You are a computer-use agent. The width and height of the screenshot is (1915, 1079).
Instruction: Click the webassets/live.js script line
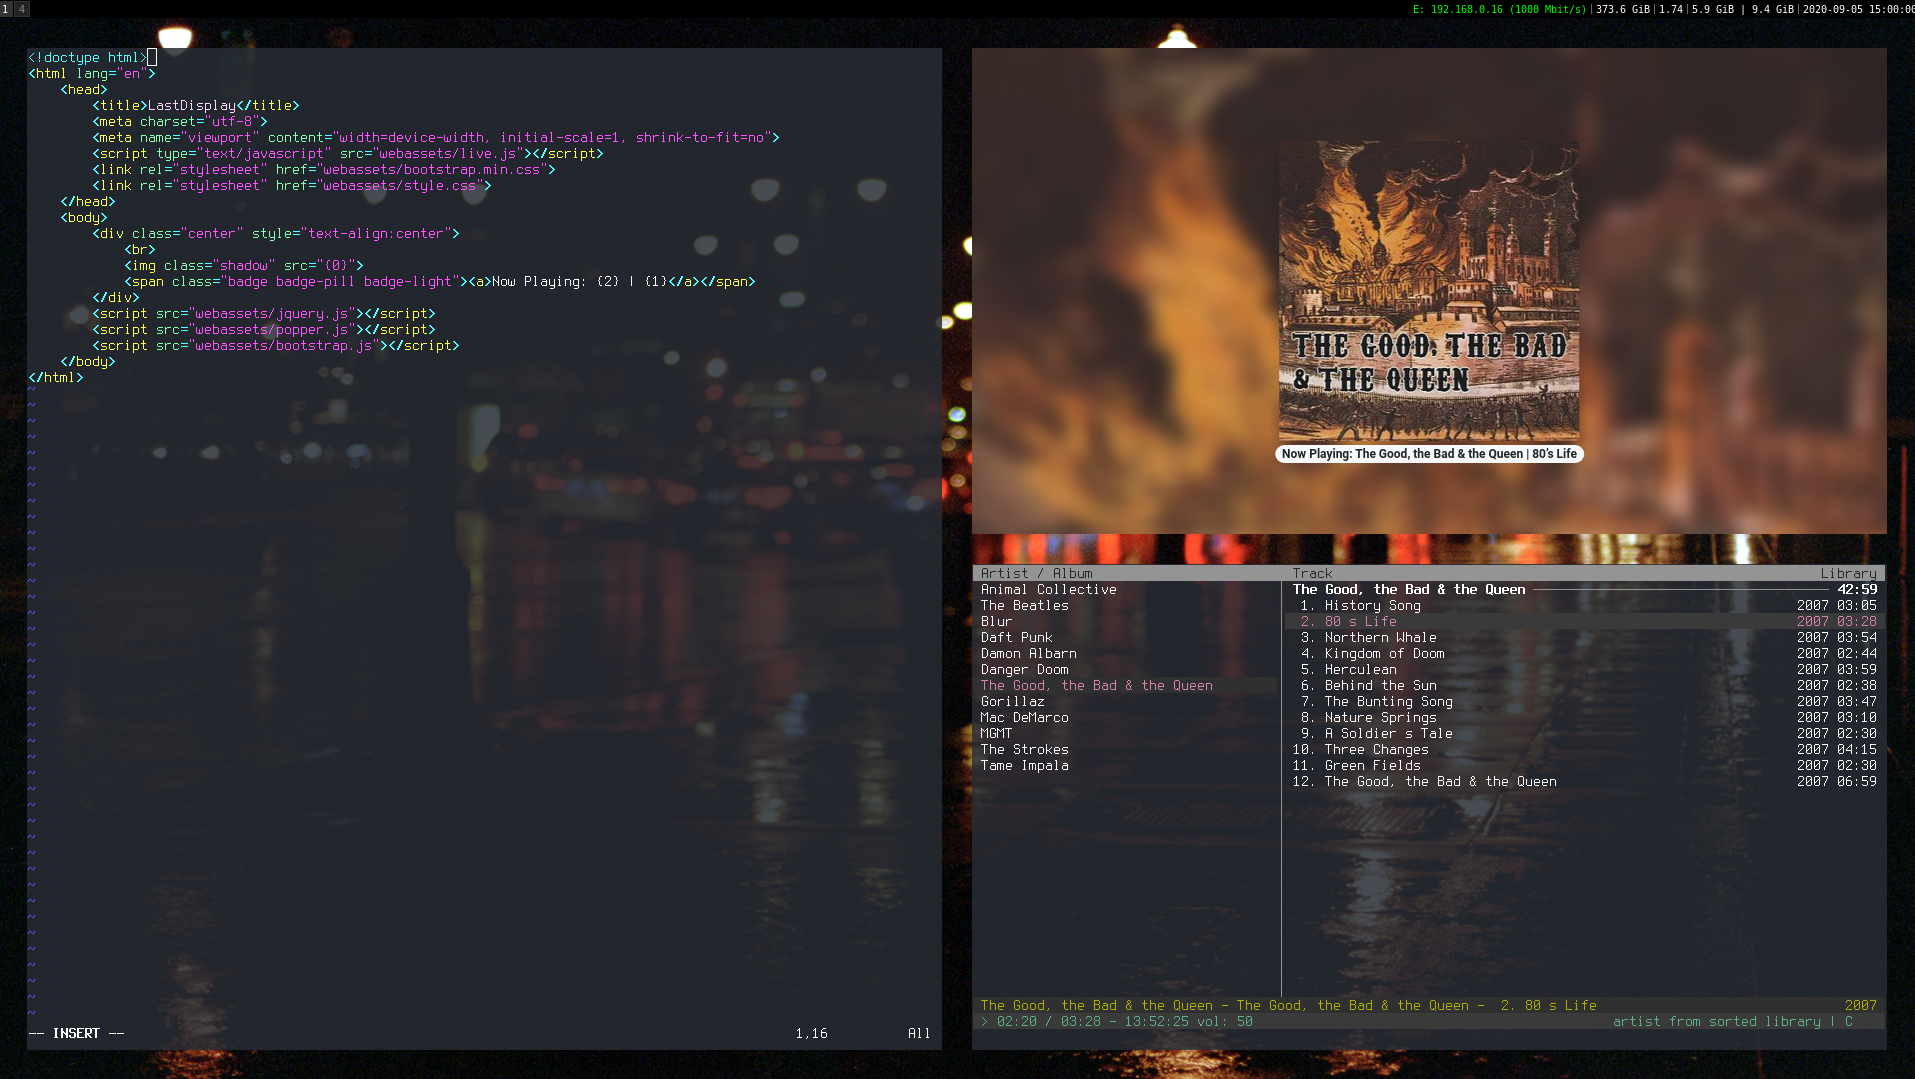pos(348,154)
